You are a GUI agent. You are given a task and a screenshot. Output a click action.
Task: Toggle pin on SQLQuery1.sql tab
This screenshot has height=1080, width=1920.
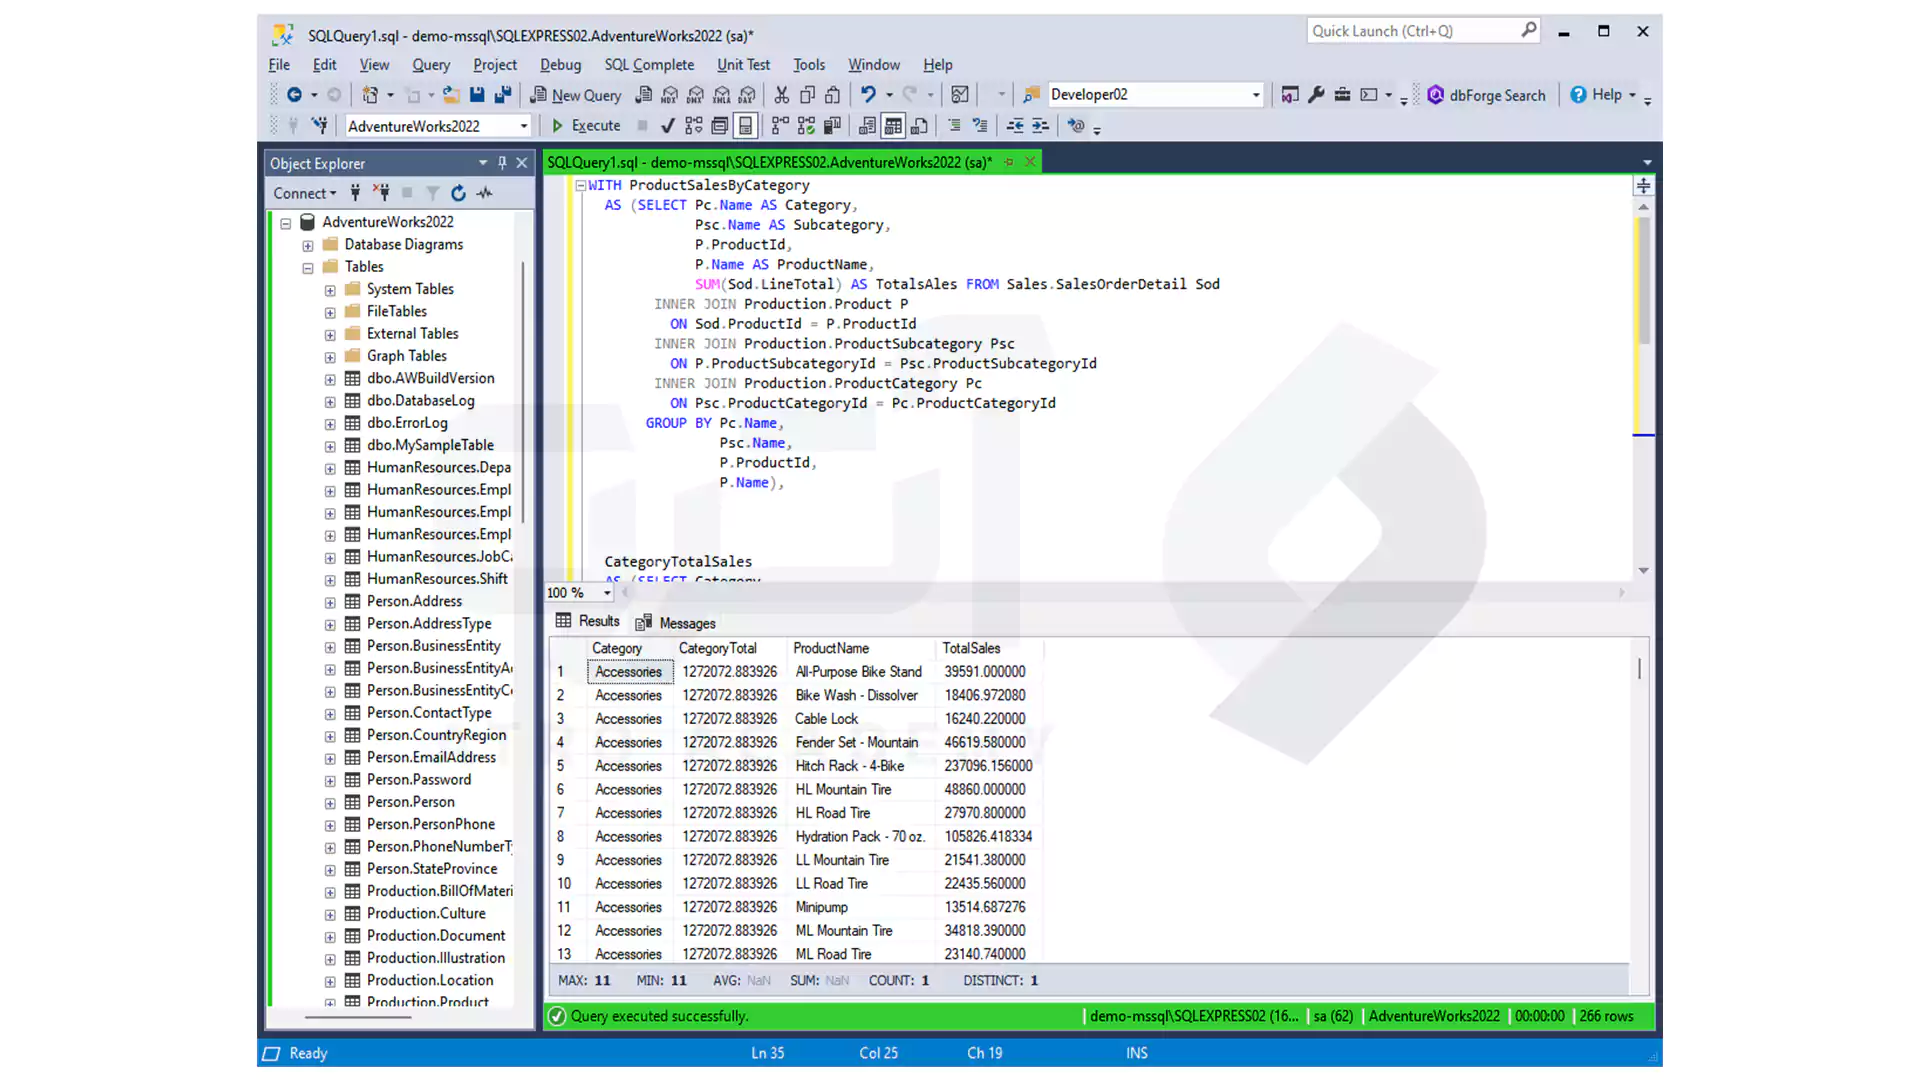[1009, 162]
